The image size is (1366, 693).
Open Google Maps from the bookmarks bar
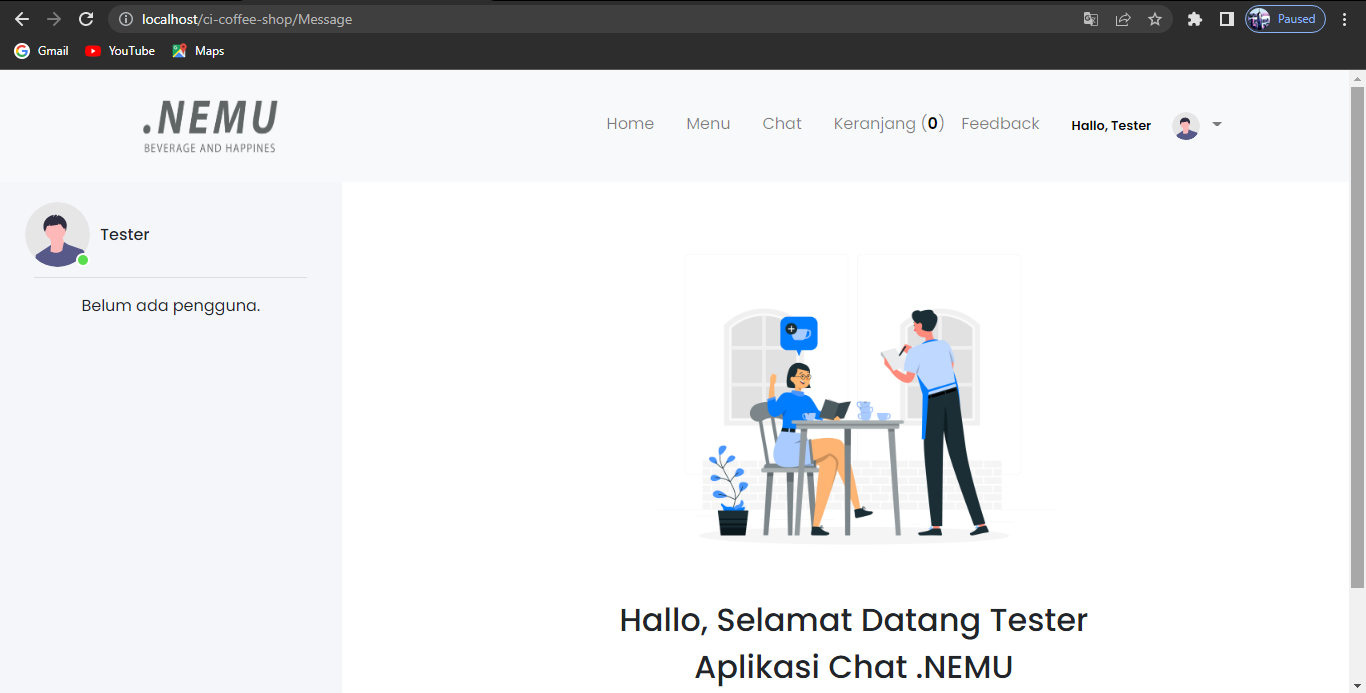coord(197,50)
